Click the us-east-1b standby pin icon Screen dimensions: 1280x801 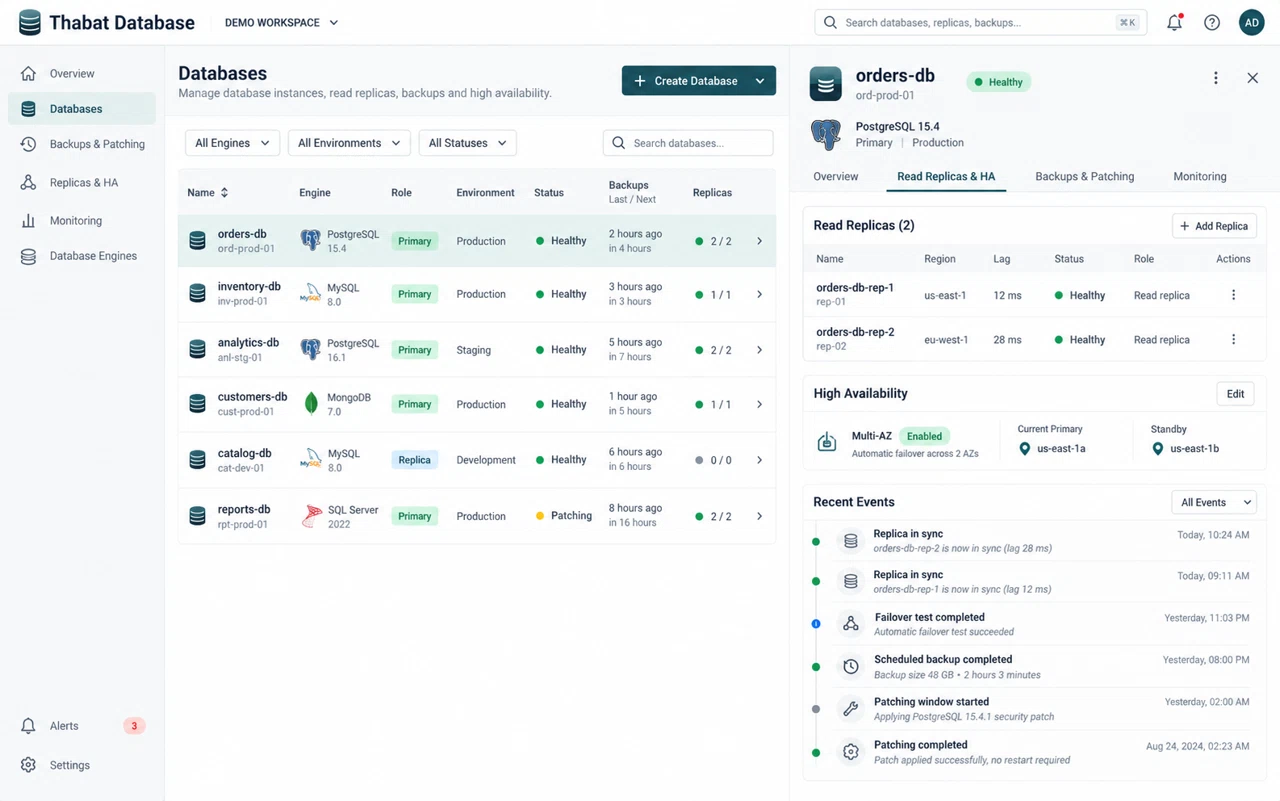[1157, 449]
